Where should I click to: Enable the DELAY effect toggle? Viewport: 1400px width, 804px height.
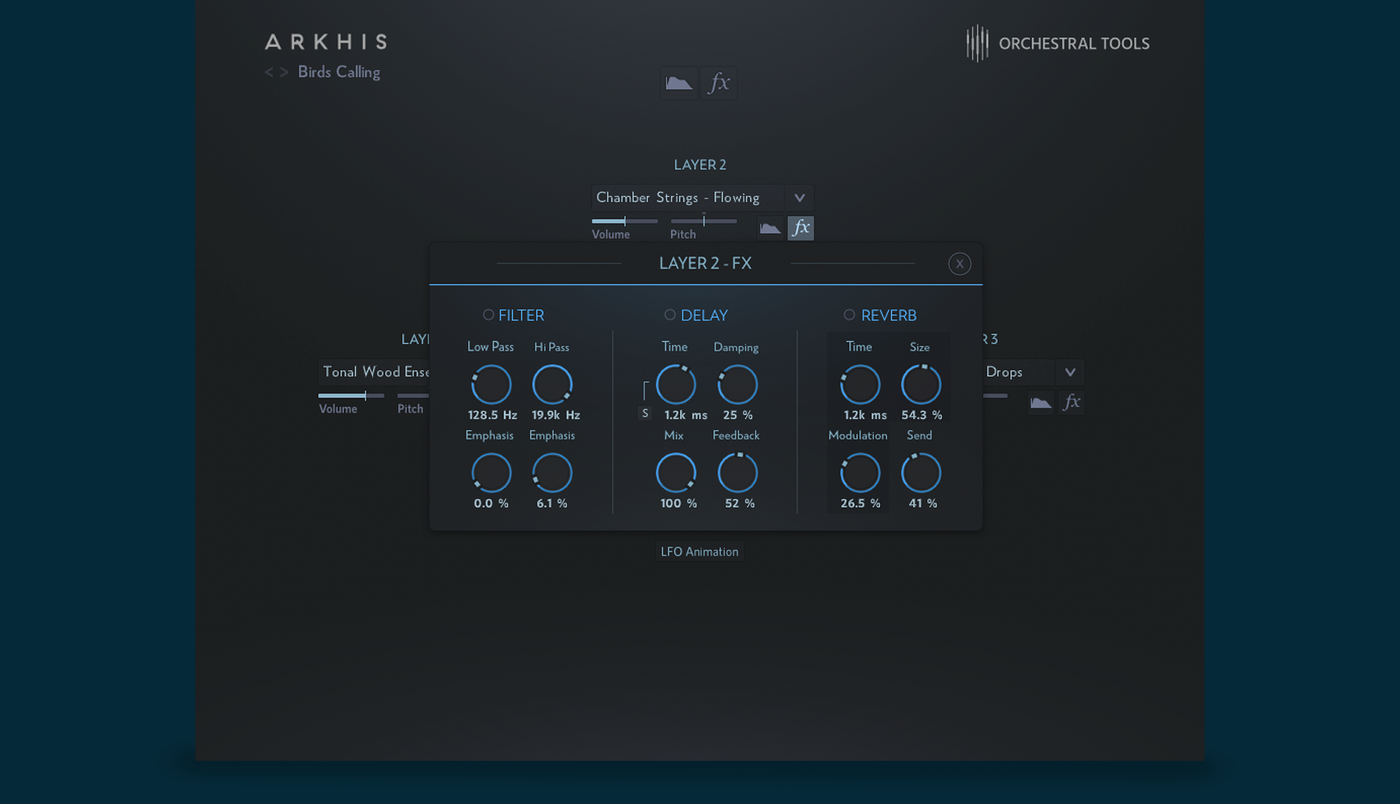coord(670,315)
